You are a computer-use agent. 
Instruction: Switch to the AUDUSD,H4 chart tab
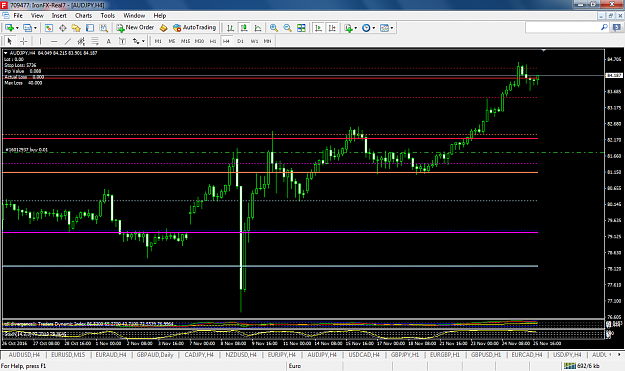tap(24, 355)
